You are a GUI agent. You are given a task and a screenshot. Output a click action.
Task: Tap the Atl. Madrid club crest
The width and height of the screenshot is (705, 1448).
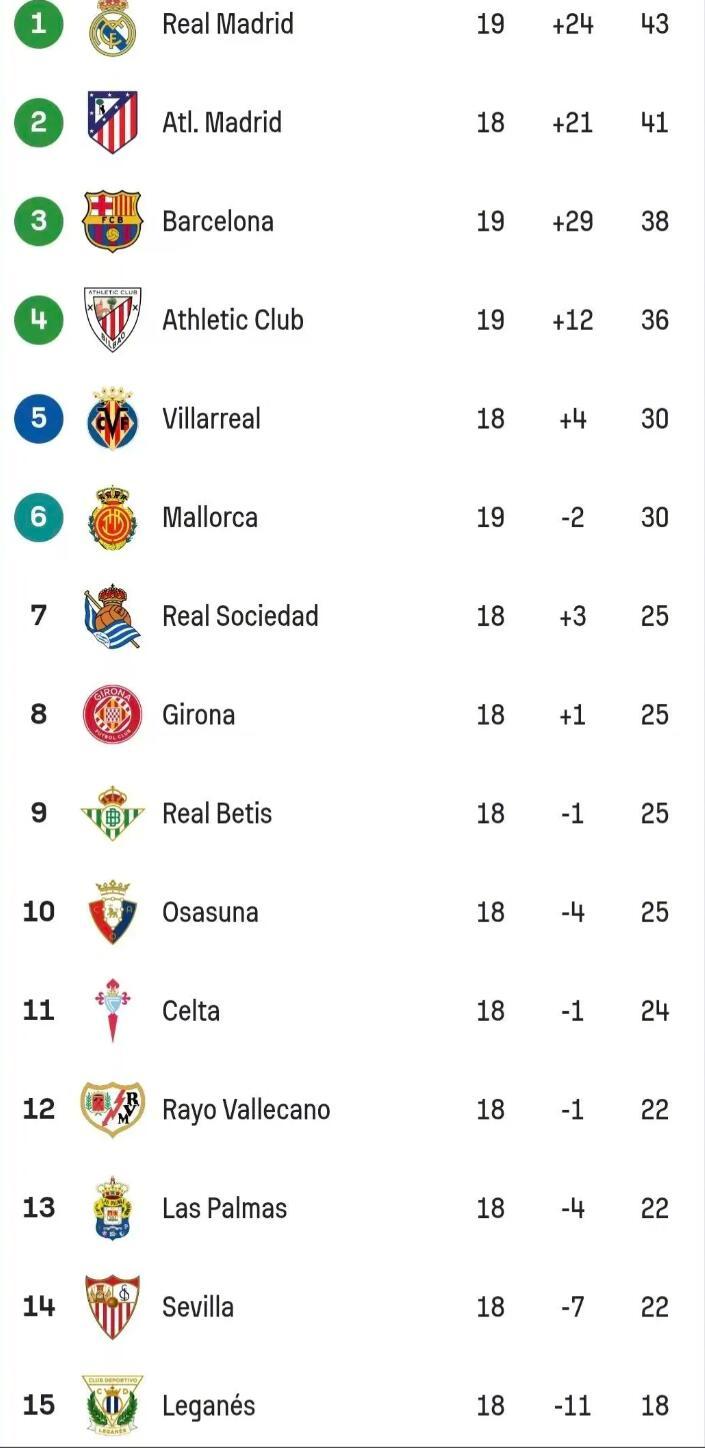112,122
